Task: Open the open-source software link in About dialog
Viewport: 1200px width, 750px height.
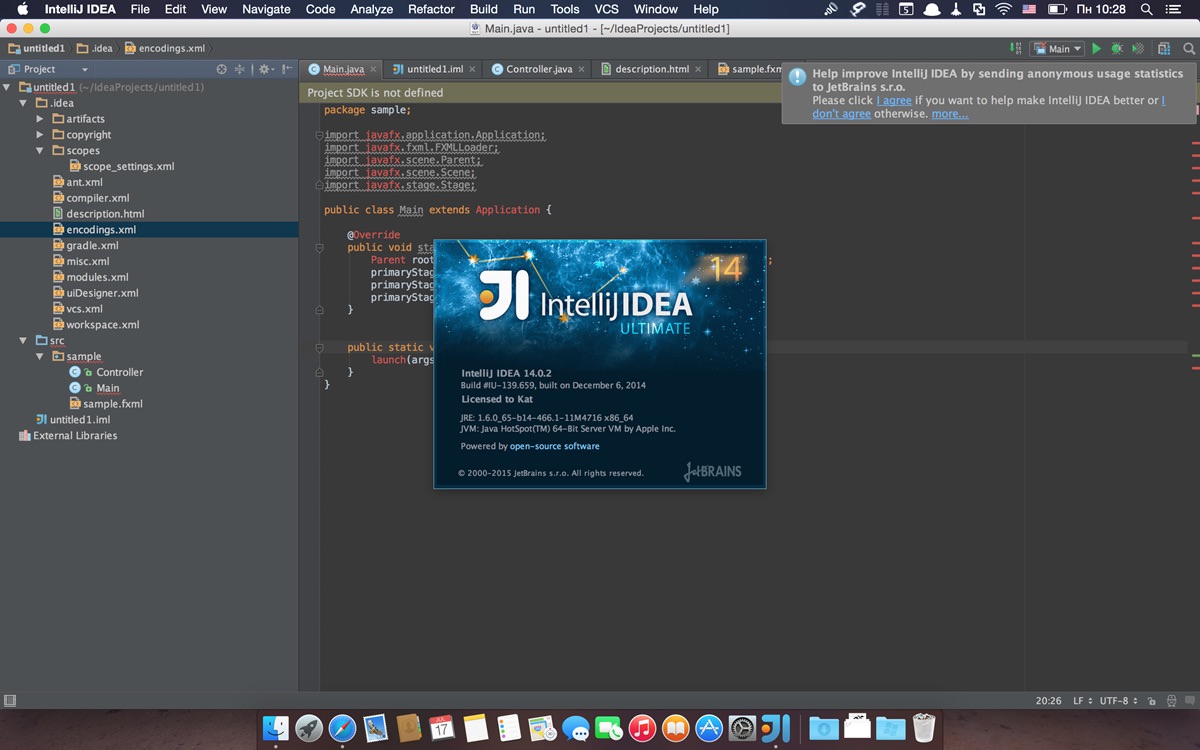Action: (555, 446)
